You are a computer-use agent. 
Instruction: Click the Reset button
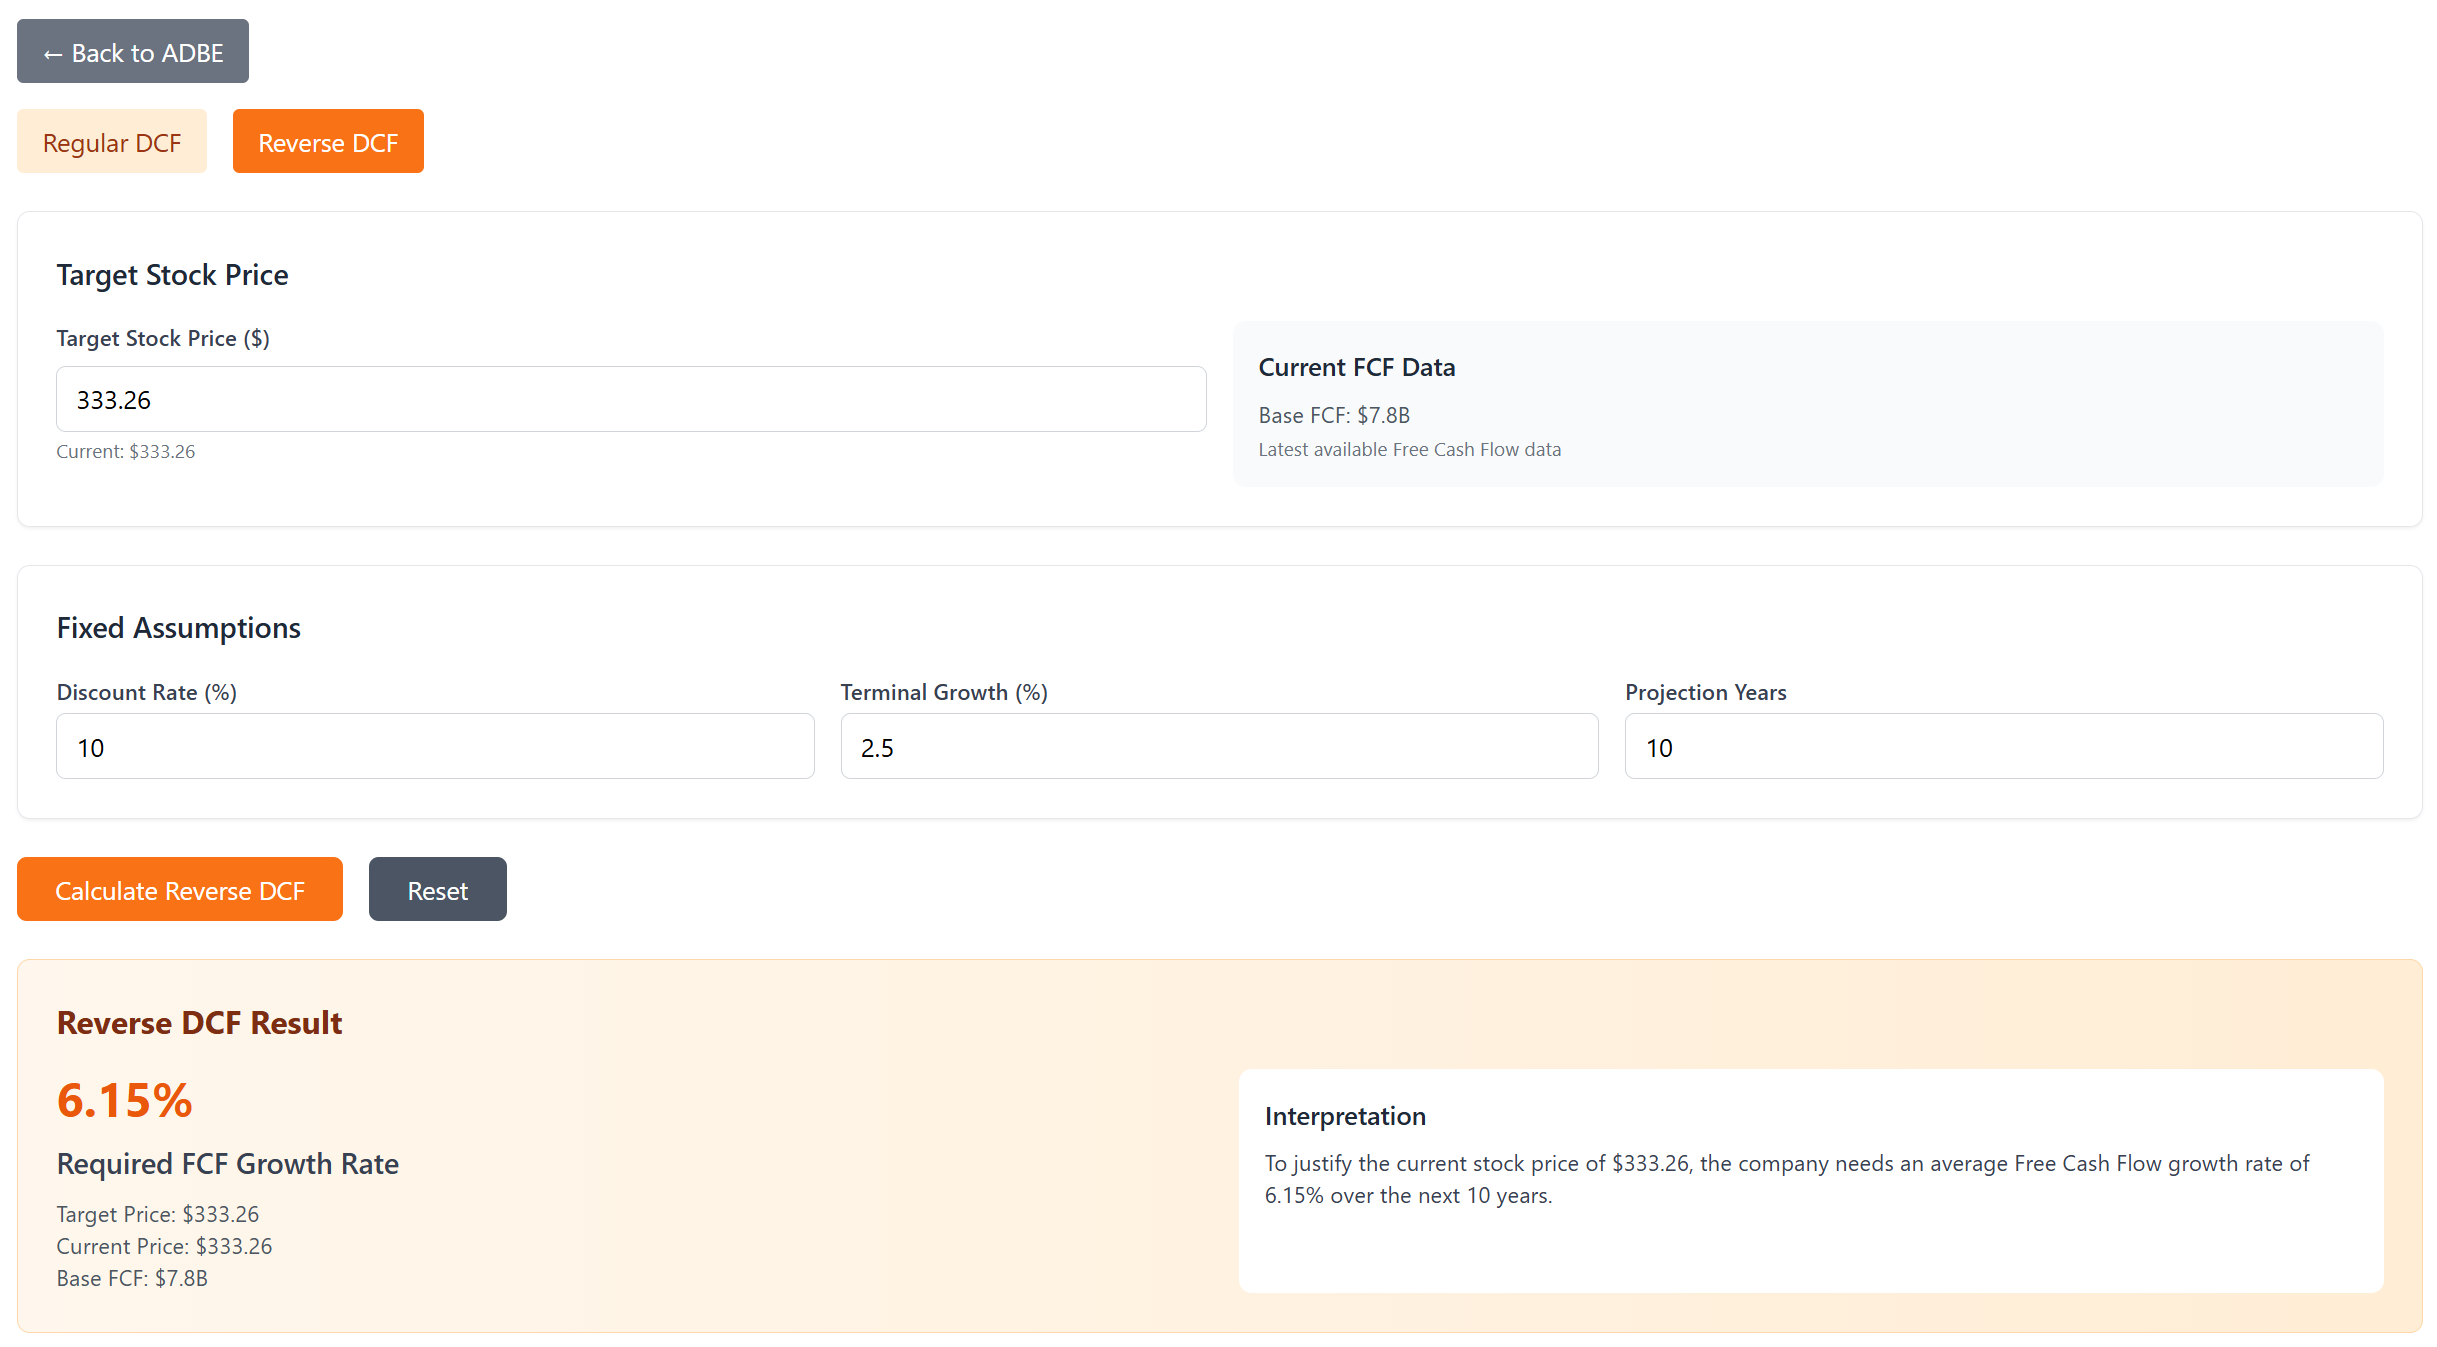click(x=437, y=890)
